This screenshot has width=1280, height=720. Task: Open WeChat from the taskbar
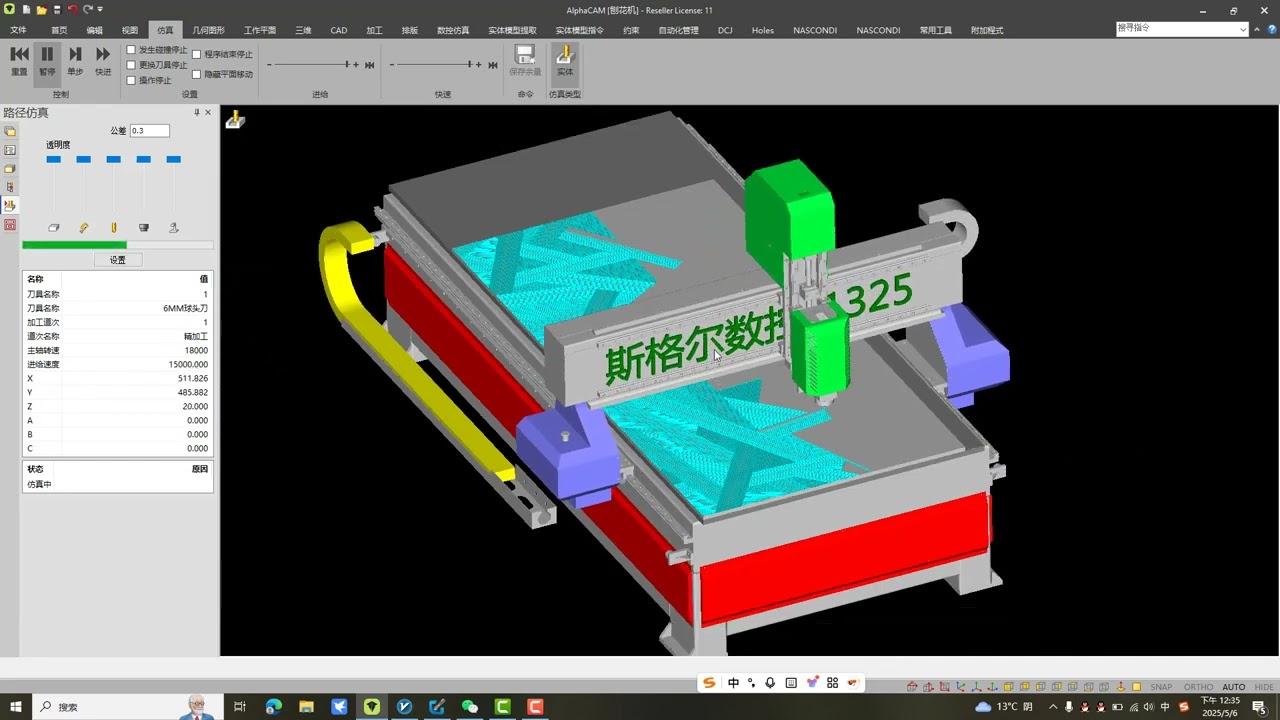(x=470, y=707)
